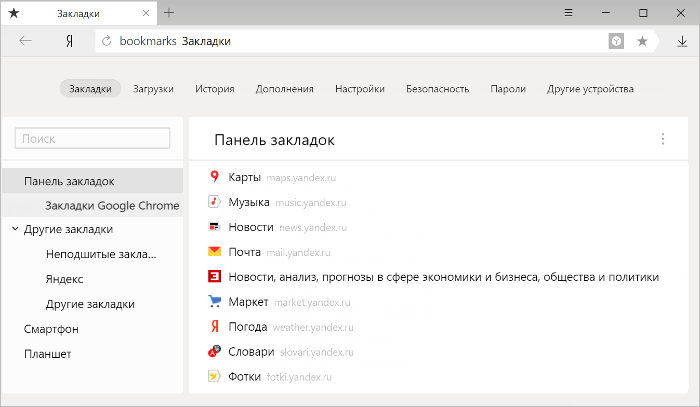Open Yandex home via the Я icon

tap(69, 42)
